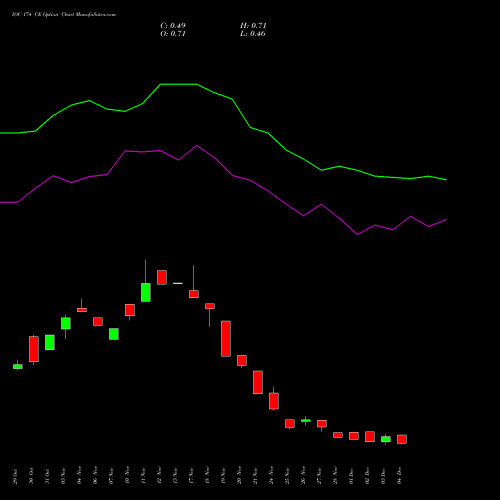Click the red candle for 10 Nov

pos(130,310)
